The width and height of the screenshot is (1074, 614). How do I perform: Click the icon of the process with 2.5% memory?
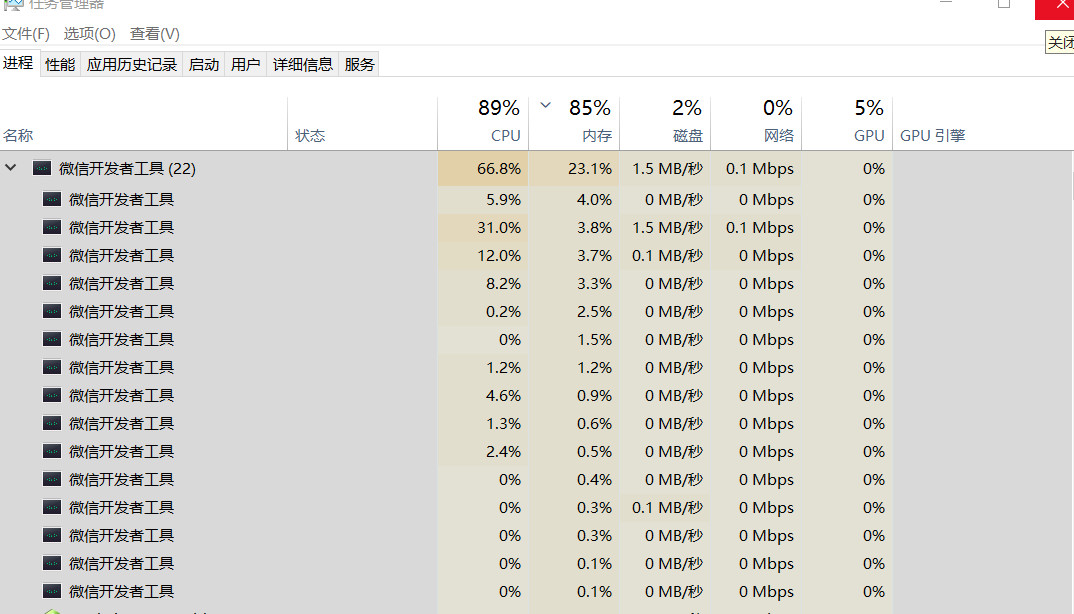[52, 311]
